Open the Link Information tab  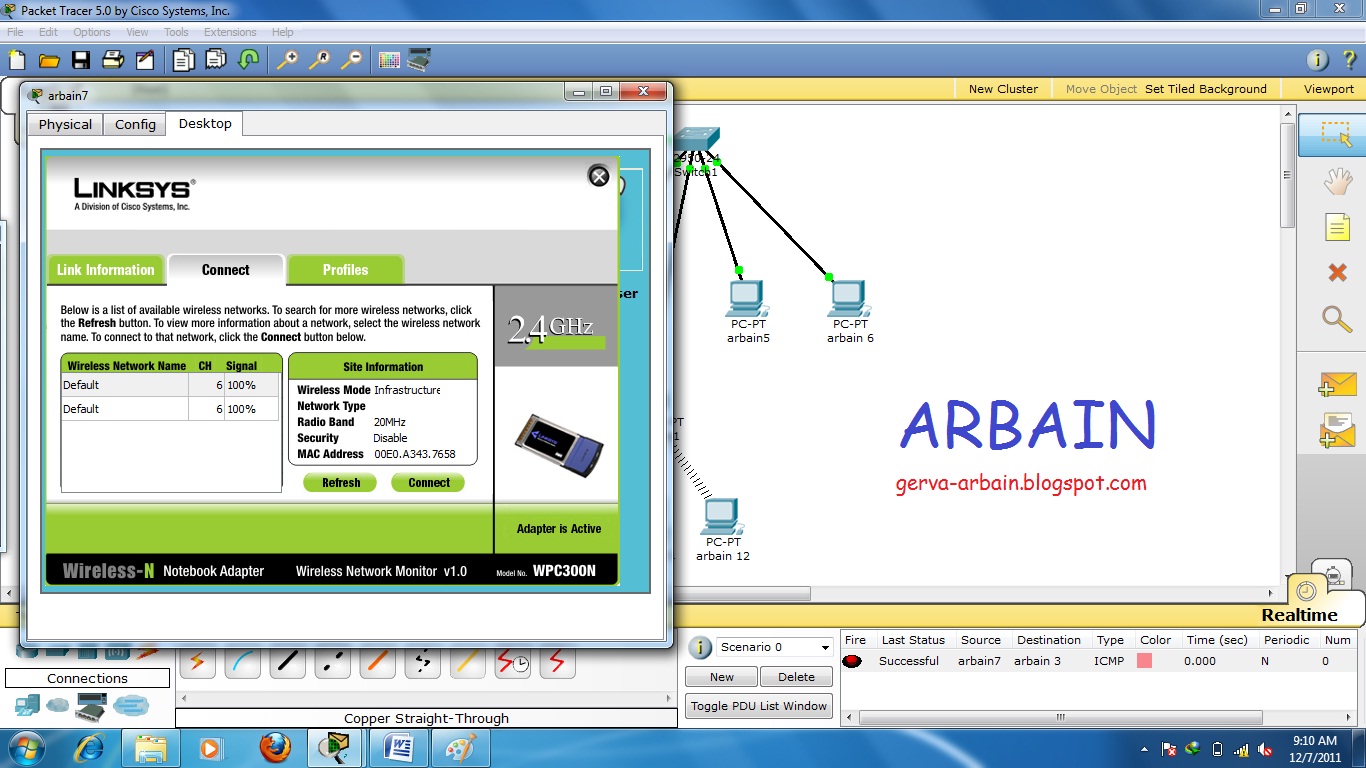click(106, 270)
